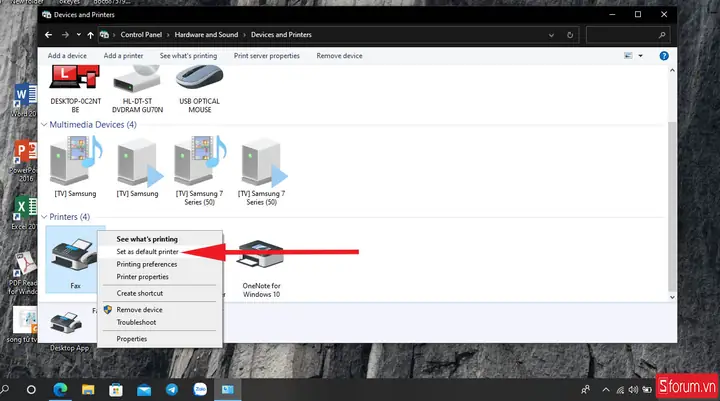Choose Remove device in context menu

pyautogui.click(x=140, y=310)
